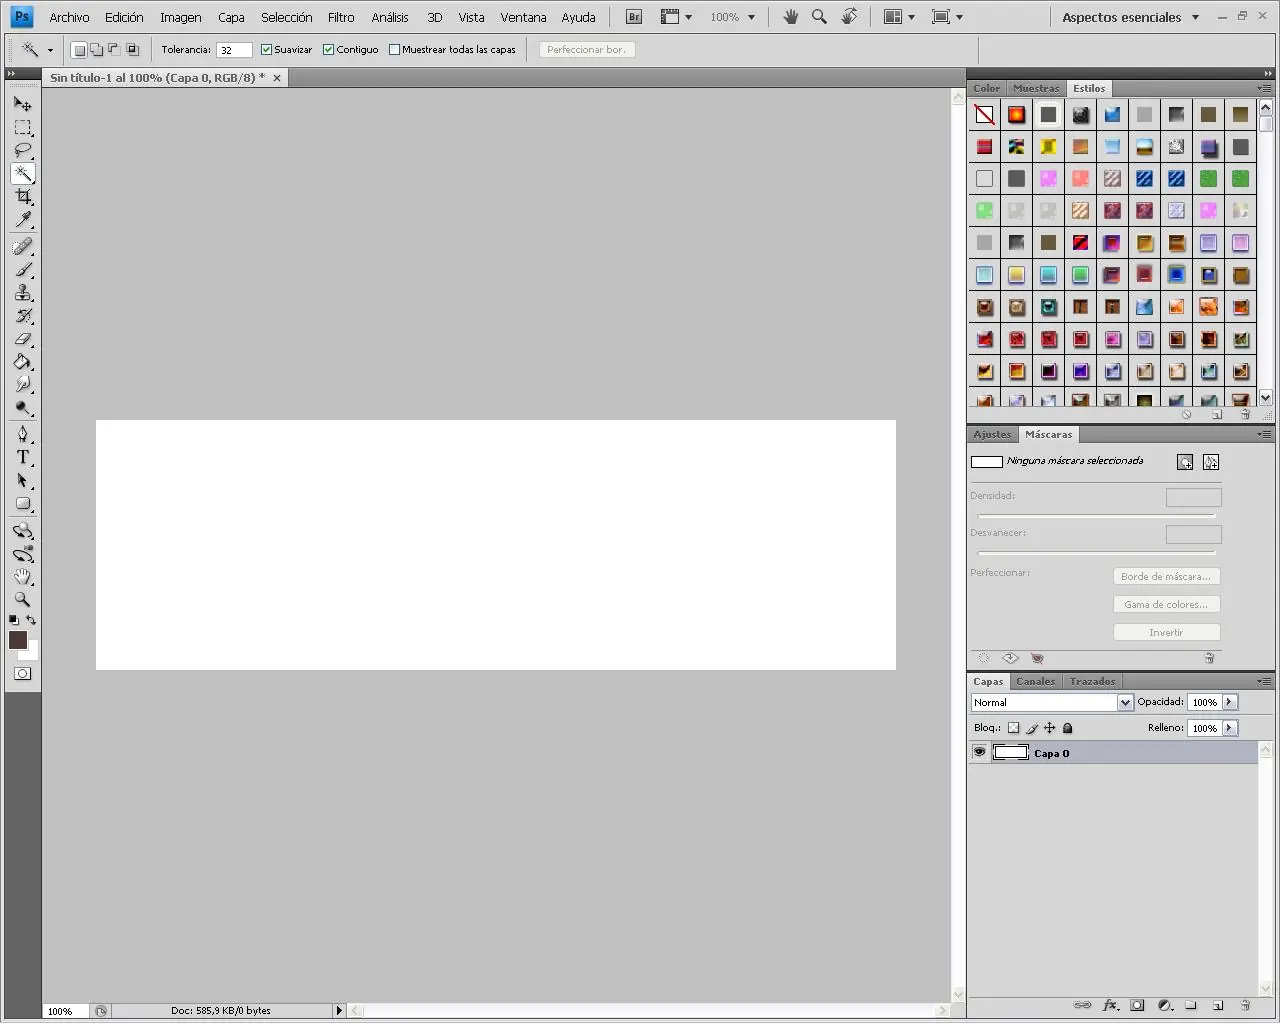The height and width of the screenshot is (1024, 1280).
Task: Switch to the Ajustes tab
Action: point(992,434)
